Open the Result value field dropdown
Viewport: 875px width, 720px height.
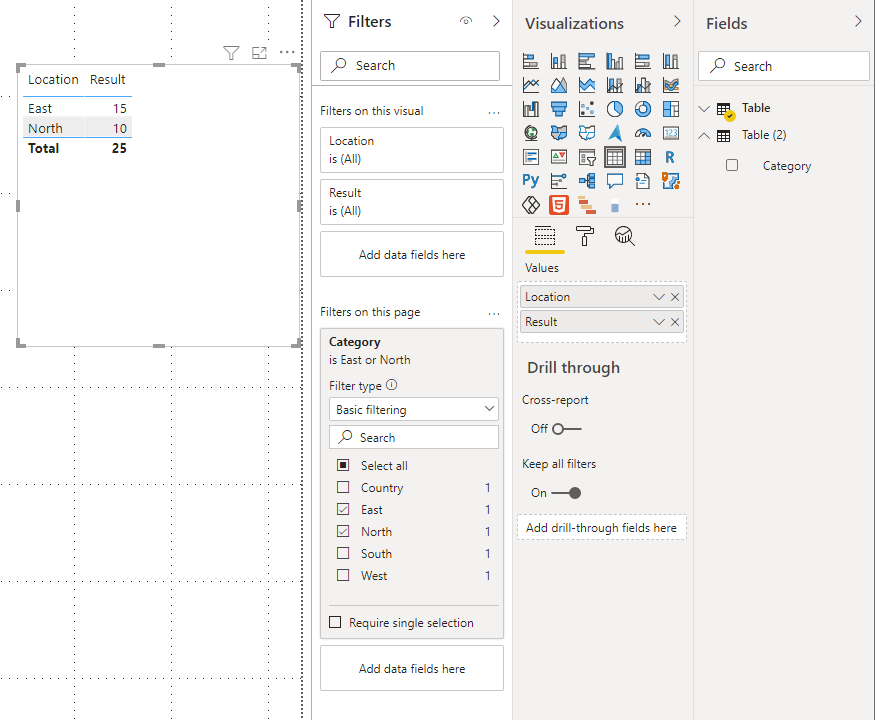pyautogui.click(x=658, y=322)
